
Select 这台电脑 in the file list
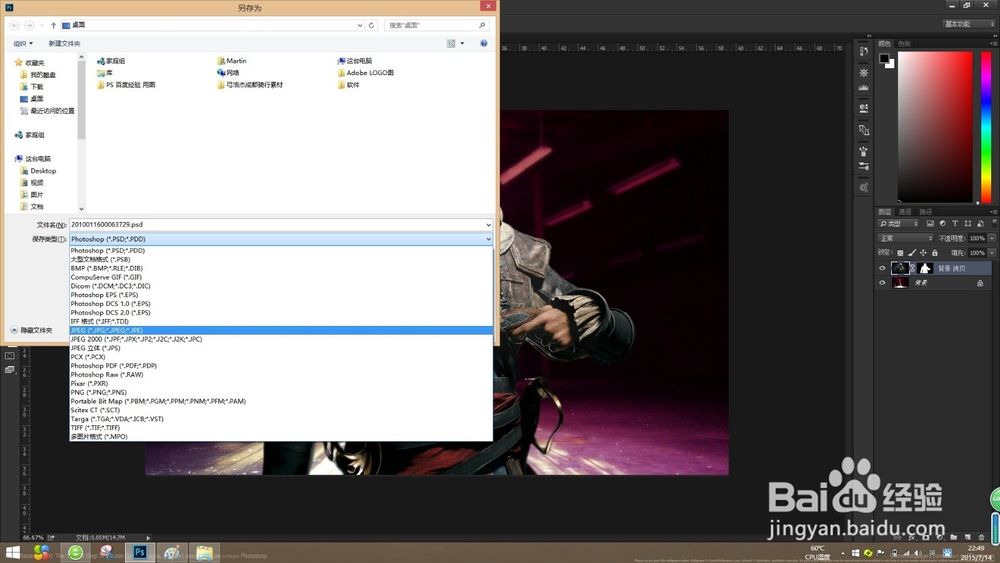pyautogui.click(x=355, y=61)
